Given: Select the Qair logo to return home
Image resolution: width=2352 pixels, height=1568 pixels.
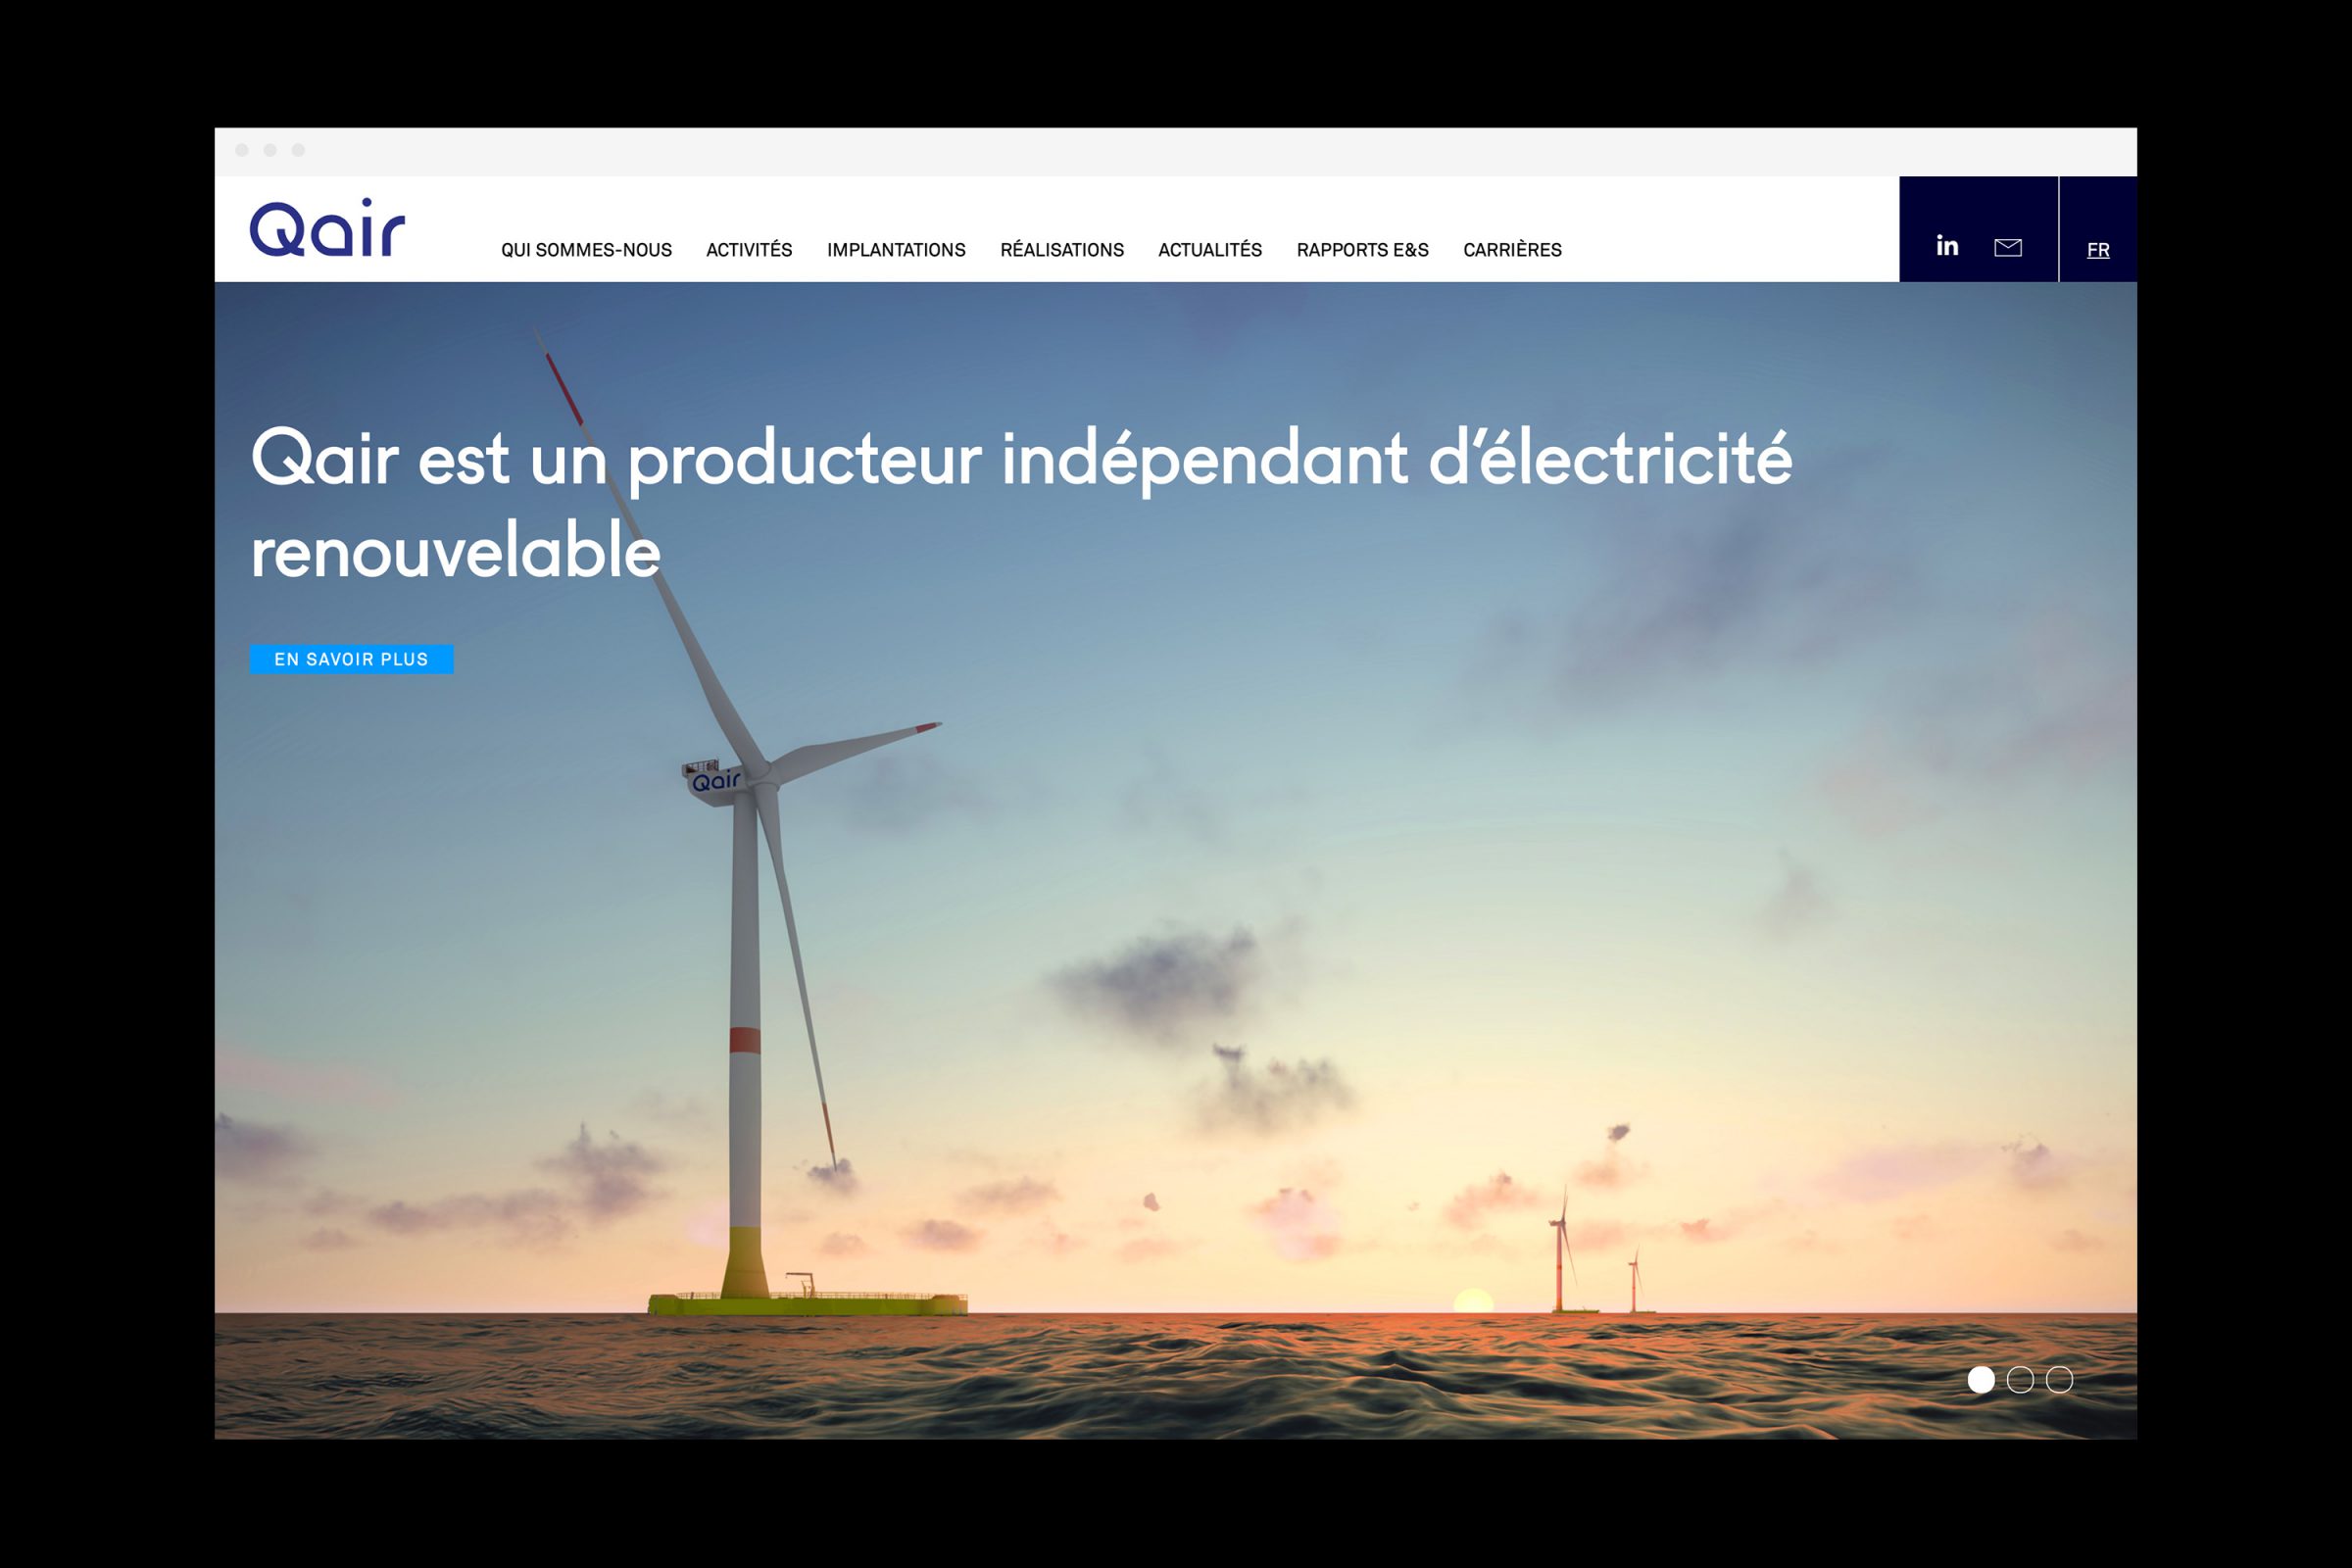Looking at the screenshot, I should point(326,229).
